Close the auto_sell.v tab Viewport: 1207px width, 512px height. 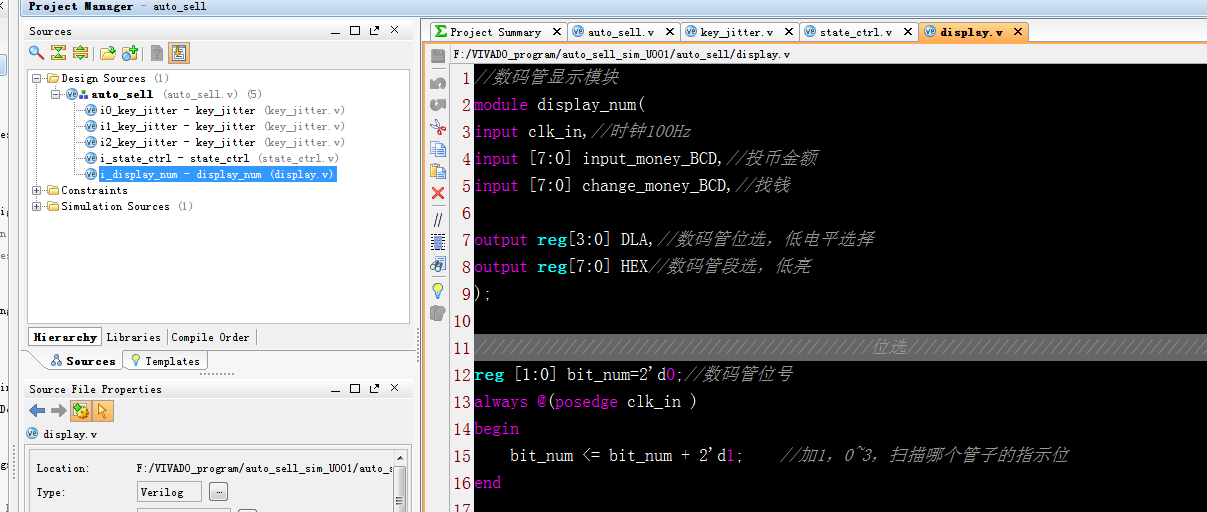pos(669,32)
